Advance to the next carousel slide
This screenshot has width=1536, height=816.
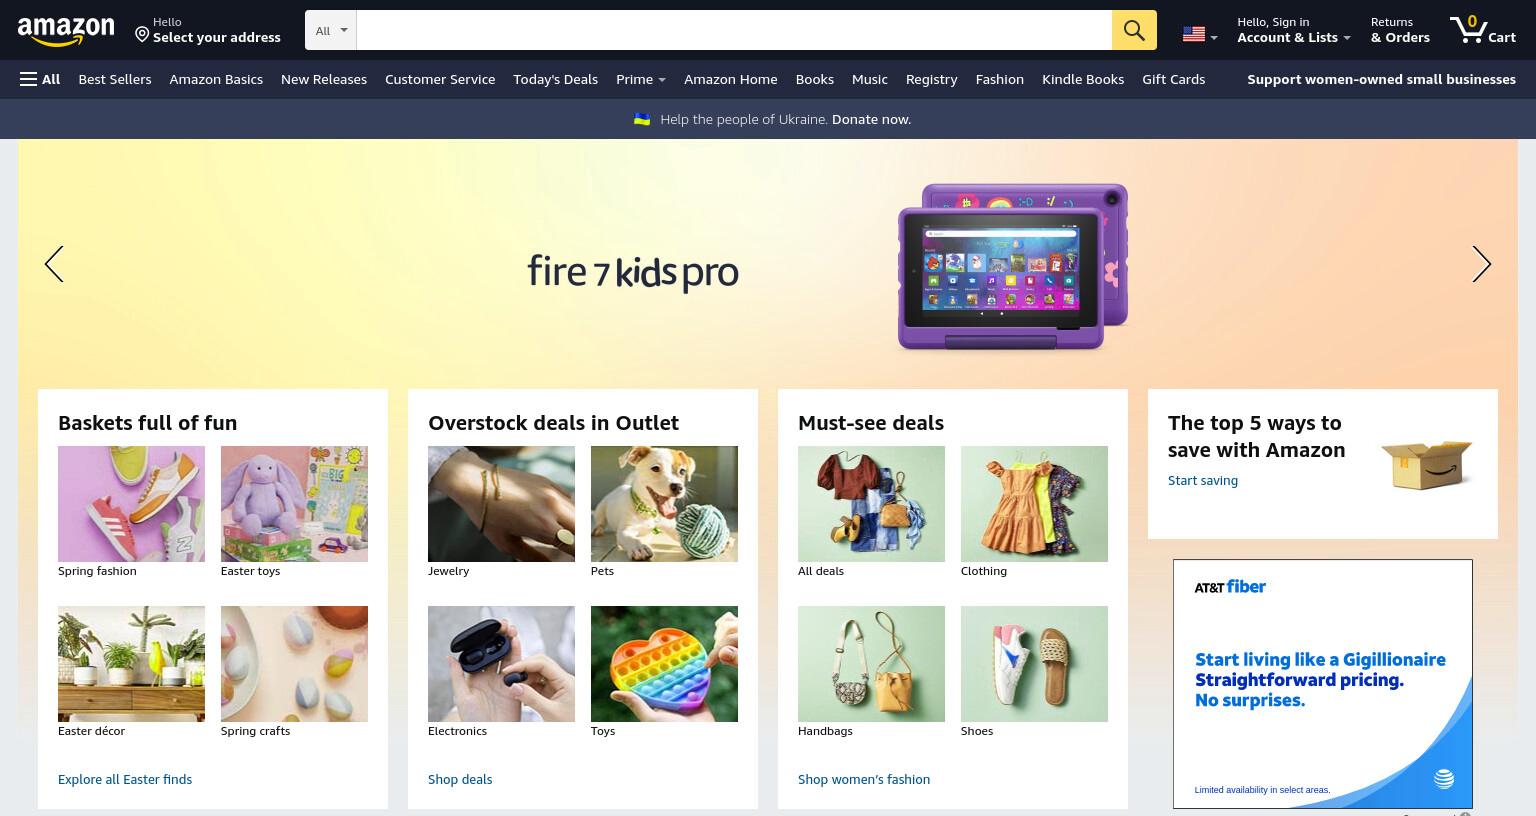pos(1481,264)
